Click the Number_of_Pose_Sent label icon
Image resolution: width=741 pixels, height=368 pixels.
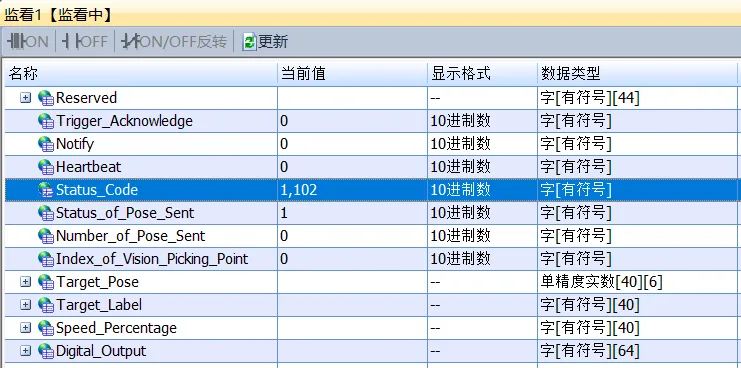pyautogui.click(x=46, y=236)
